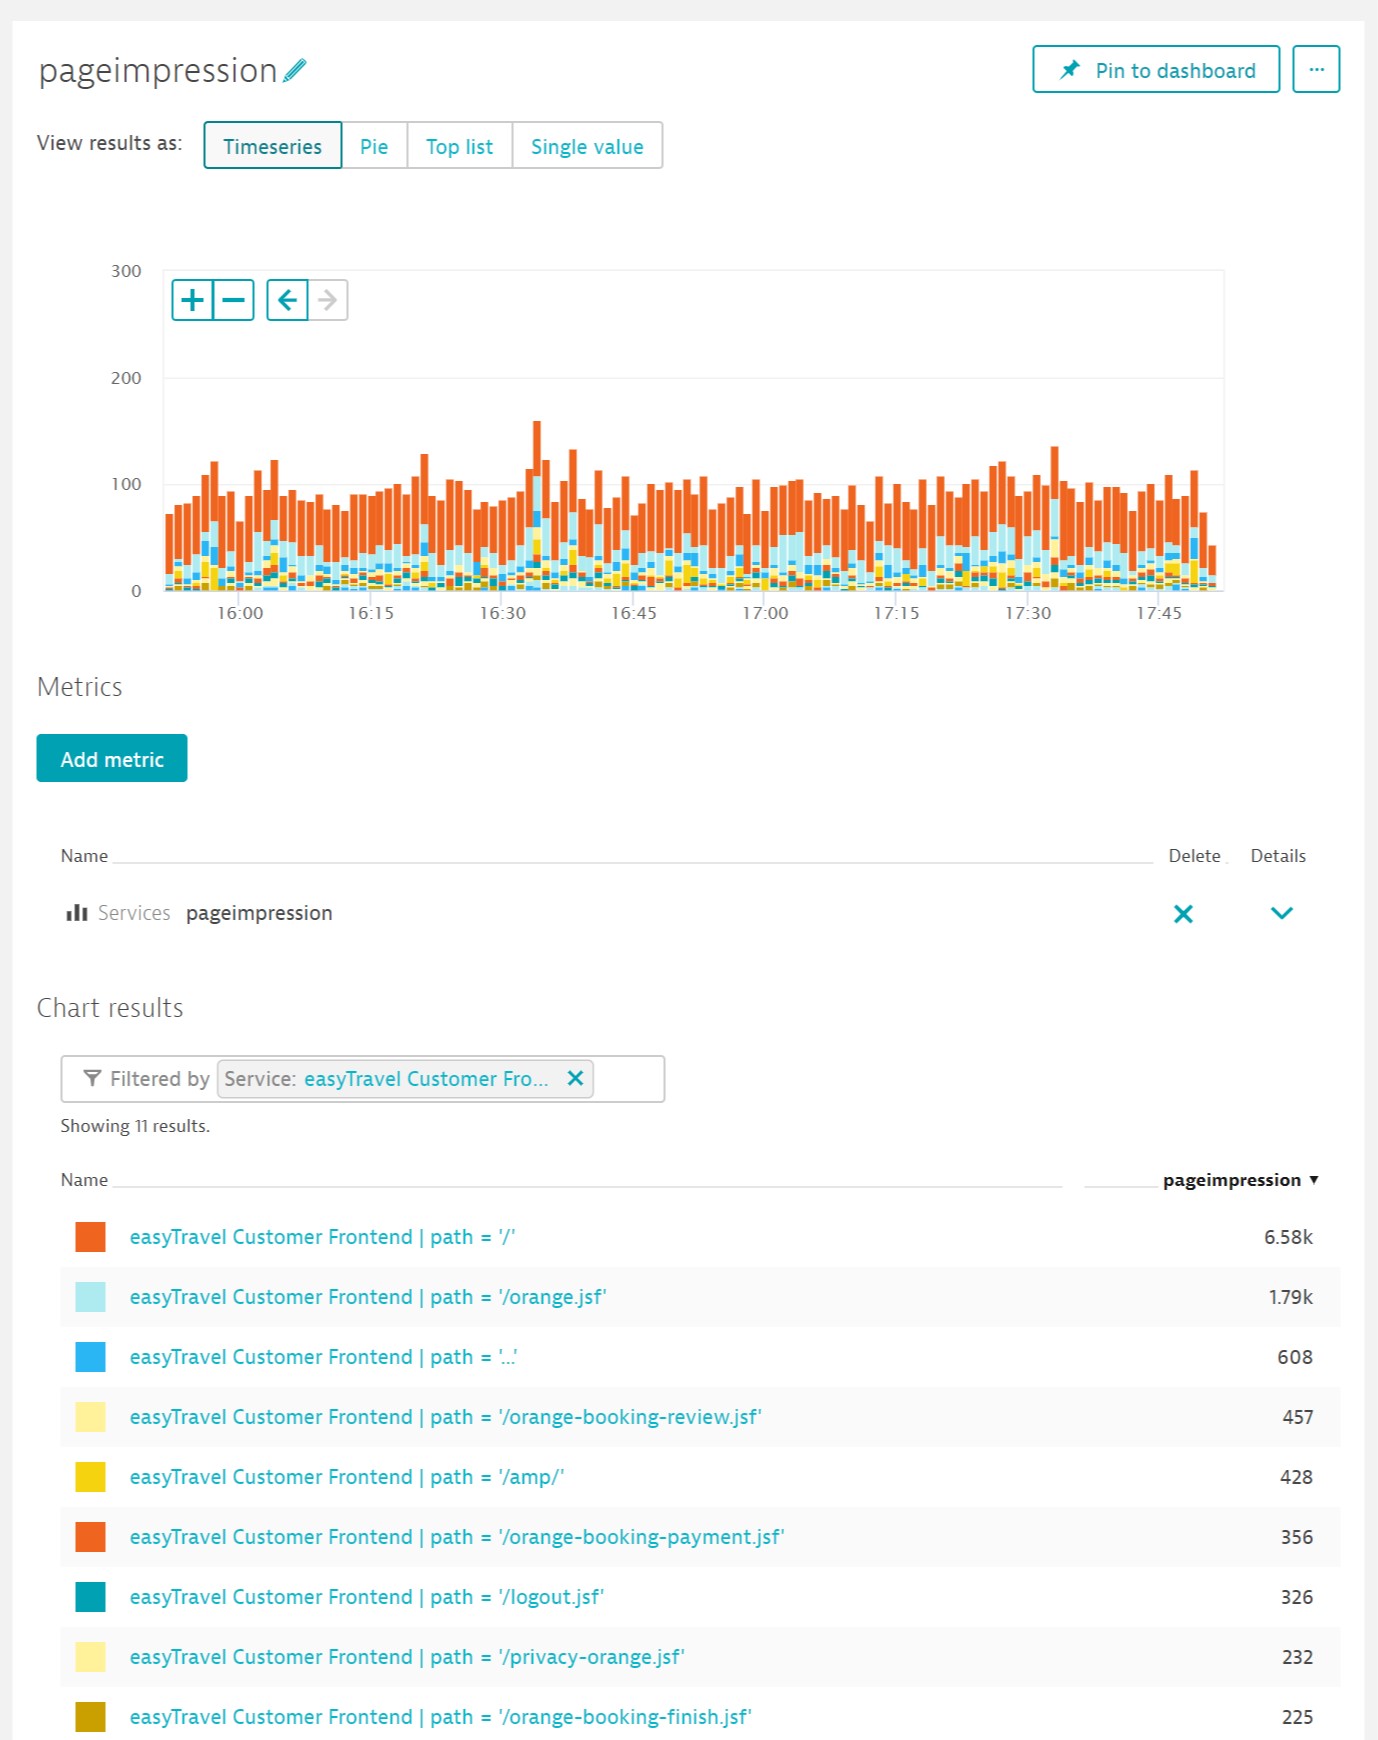This screenshot has width=1378, height=1740.
Task: Zoom in the chart with plus button
Action: click(x=192, y=300)
